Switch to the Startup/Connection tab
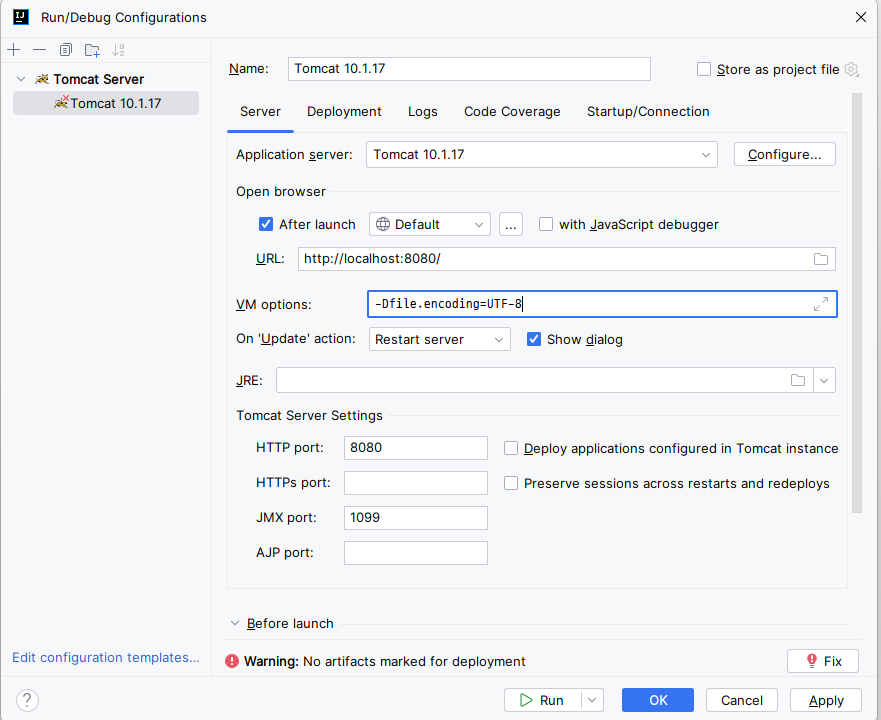Image resolution: width=881 pixels, height=720 pixels. click(648, 111)
